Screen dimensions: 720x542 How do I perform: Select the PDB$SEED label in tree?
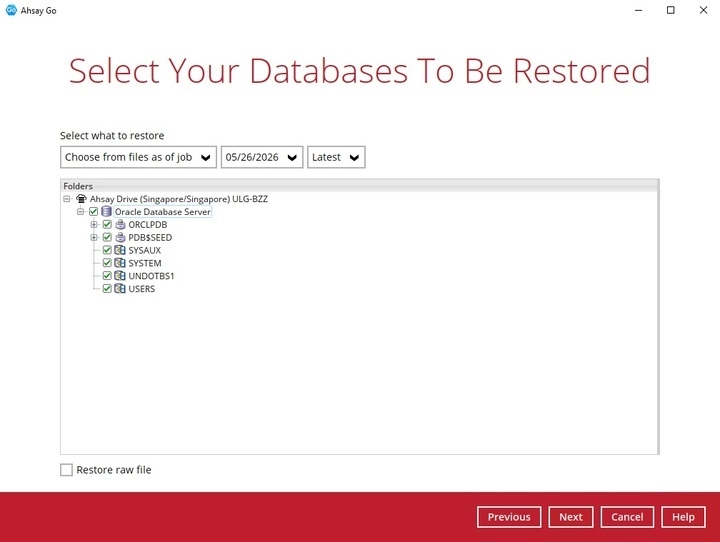(150, 237)
